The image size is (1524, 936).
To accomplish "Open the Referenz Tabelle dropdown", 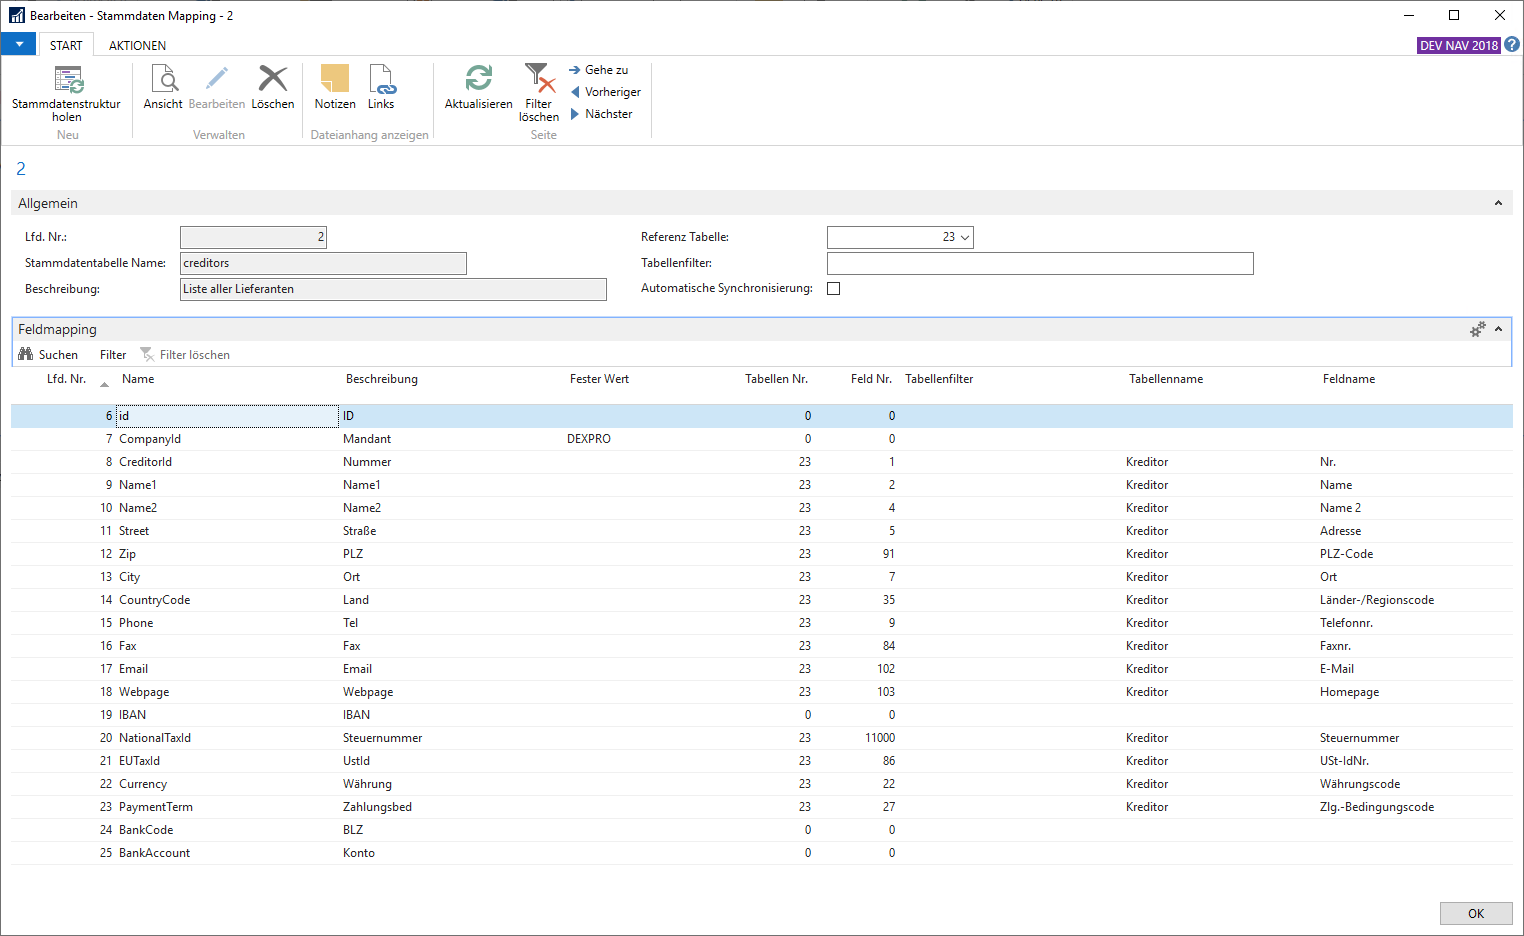I will pos(964,237).
